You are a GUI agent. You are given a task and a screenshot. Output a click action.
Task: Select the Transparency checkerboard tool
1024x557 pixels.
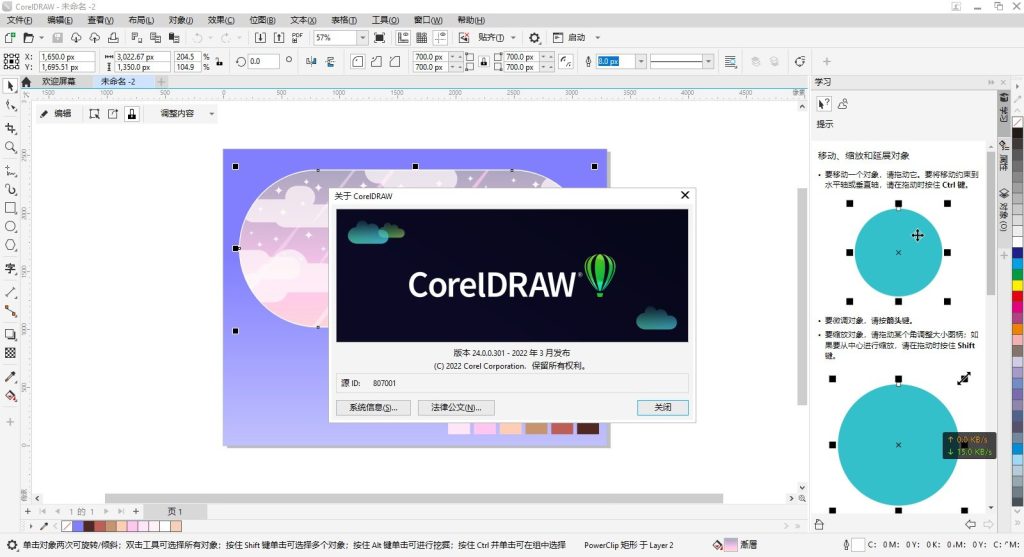10,353
